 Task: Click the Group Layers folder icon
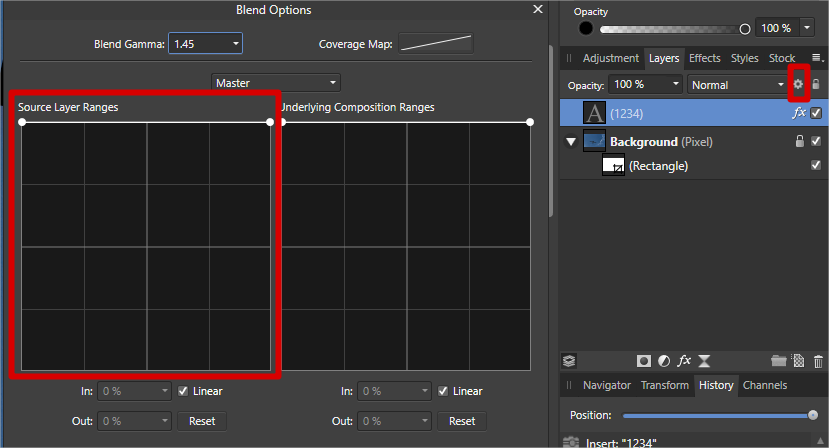click(x=779, y=361)
